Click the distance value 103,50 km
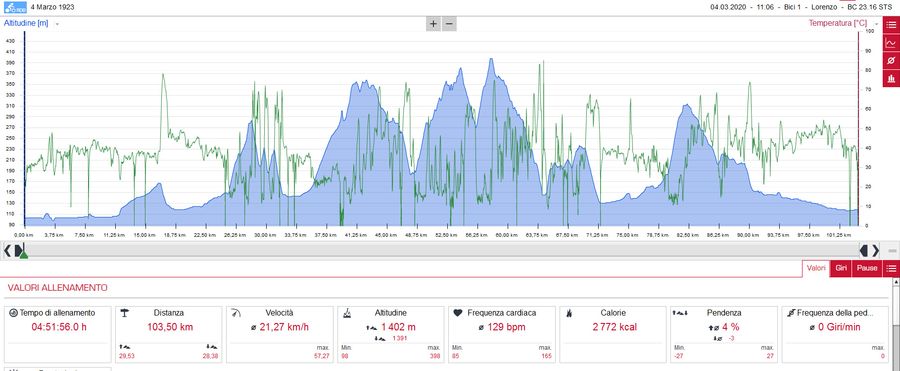The height and width of the screenshot is (371, 900). [x=169, y=327]
